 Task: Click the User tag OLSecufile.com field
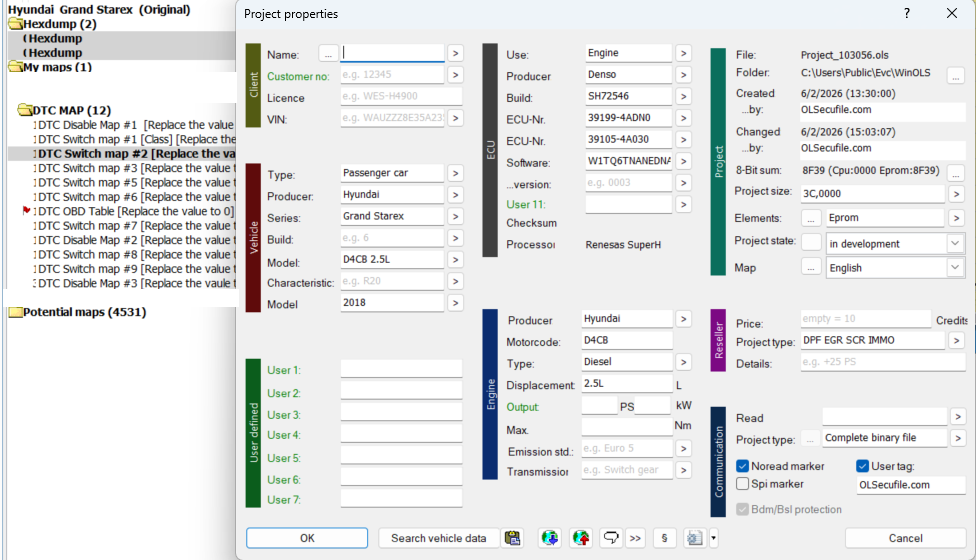click(x=911, y=485)
